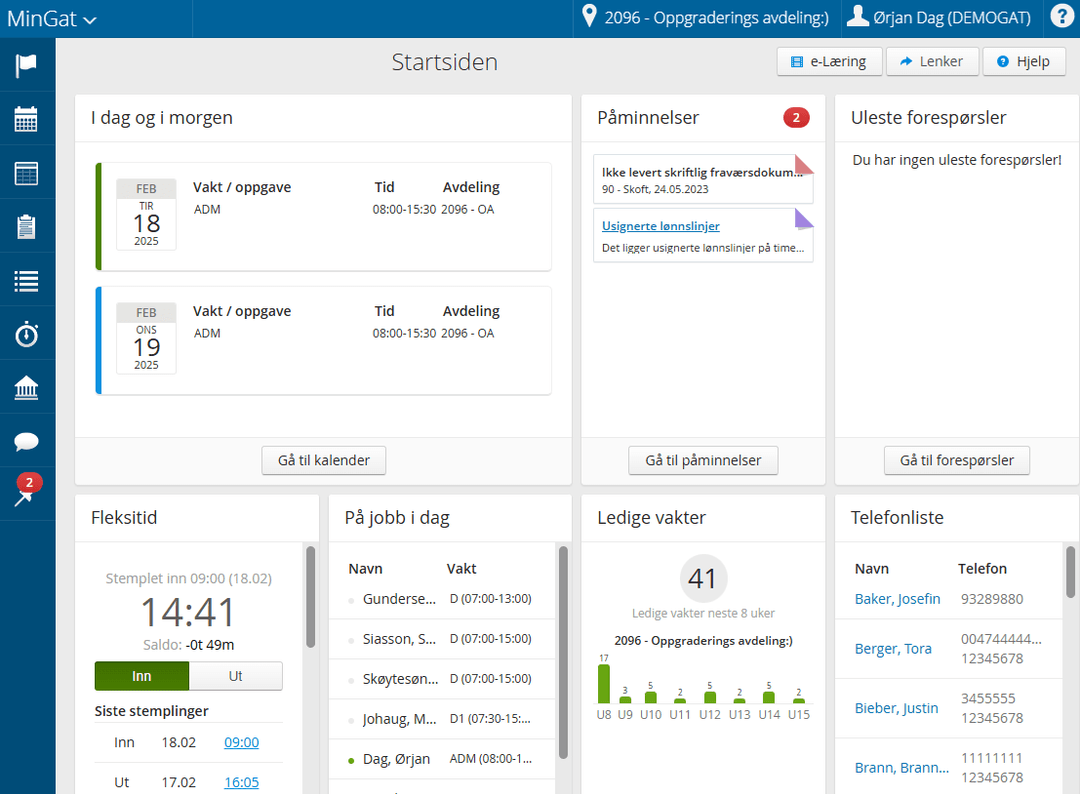
Task: Select the list view icon in sidebar
Action: 26,280
